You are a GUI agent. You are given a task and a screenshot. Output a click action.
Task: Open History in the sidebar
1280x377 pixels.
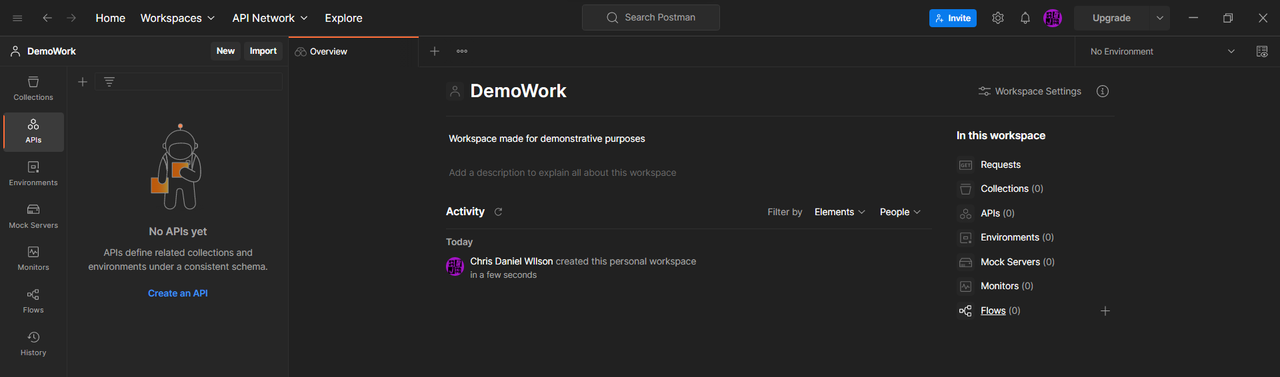coord(33,343)
